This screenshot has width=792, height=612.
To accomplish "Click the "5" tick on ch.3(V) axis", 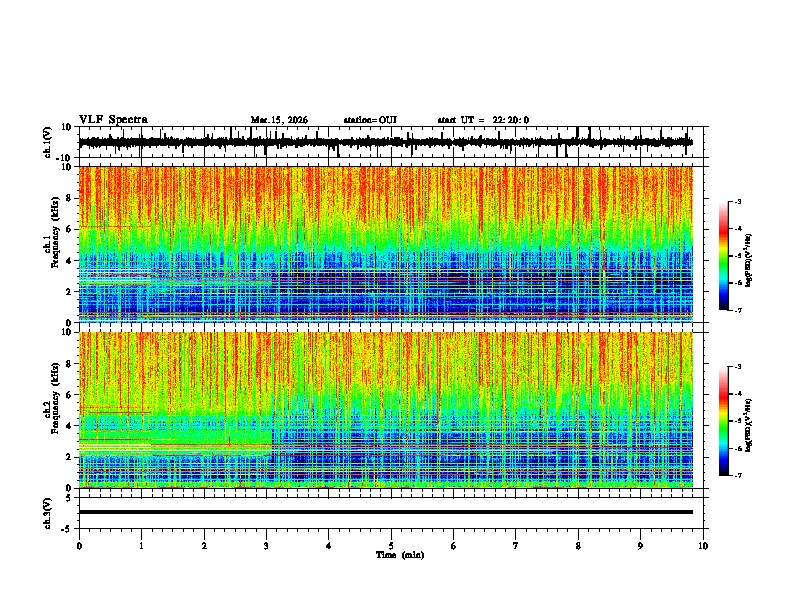I will click(x=69, y=498).
